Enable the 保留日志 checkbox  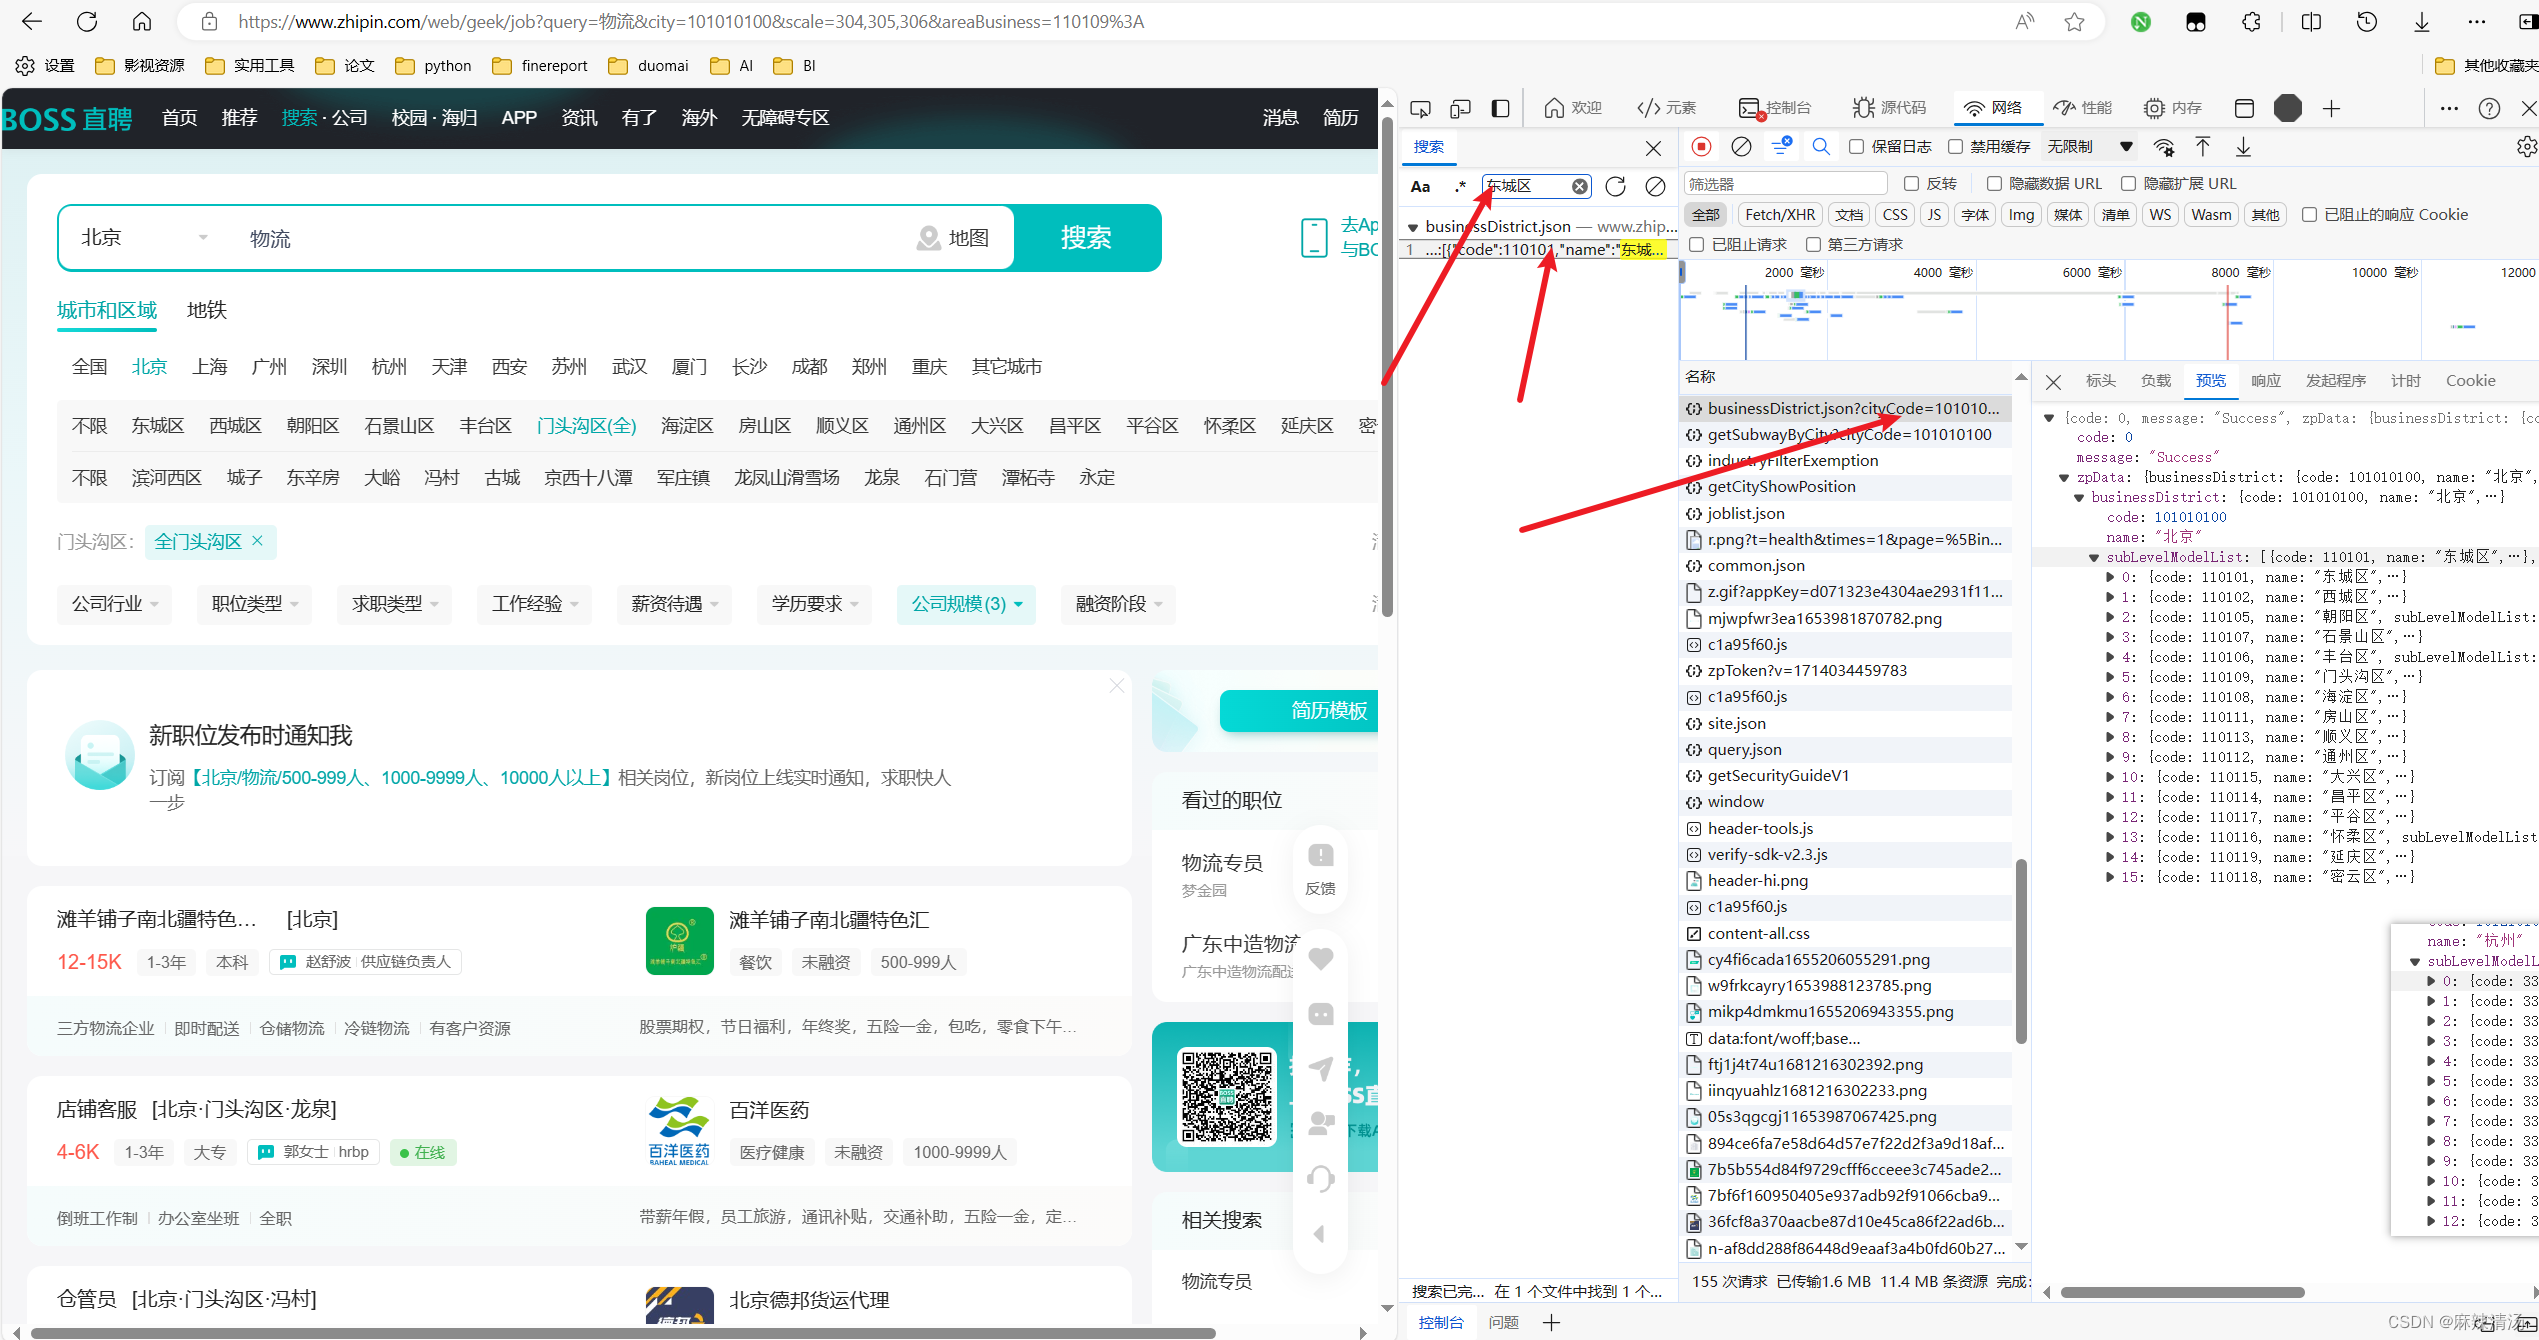tap(1857, 147)
